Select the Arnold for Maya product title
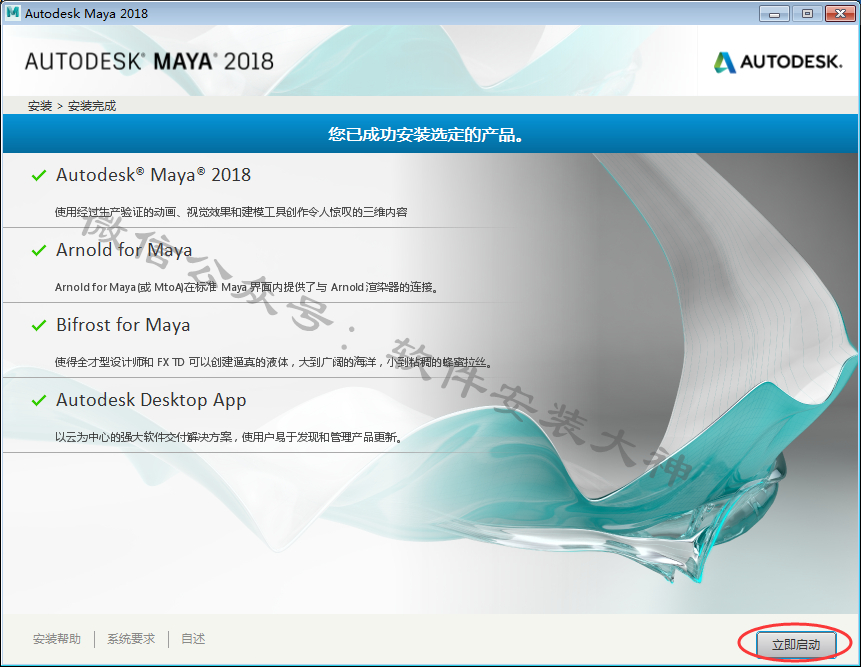 (124, 250)
